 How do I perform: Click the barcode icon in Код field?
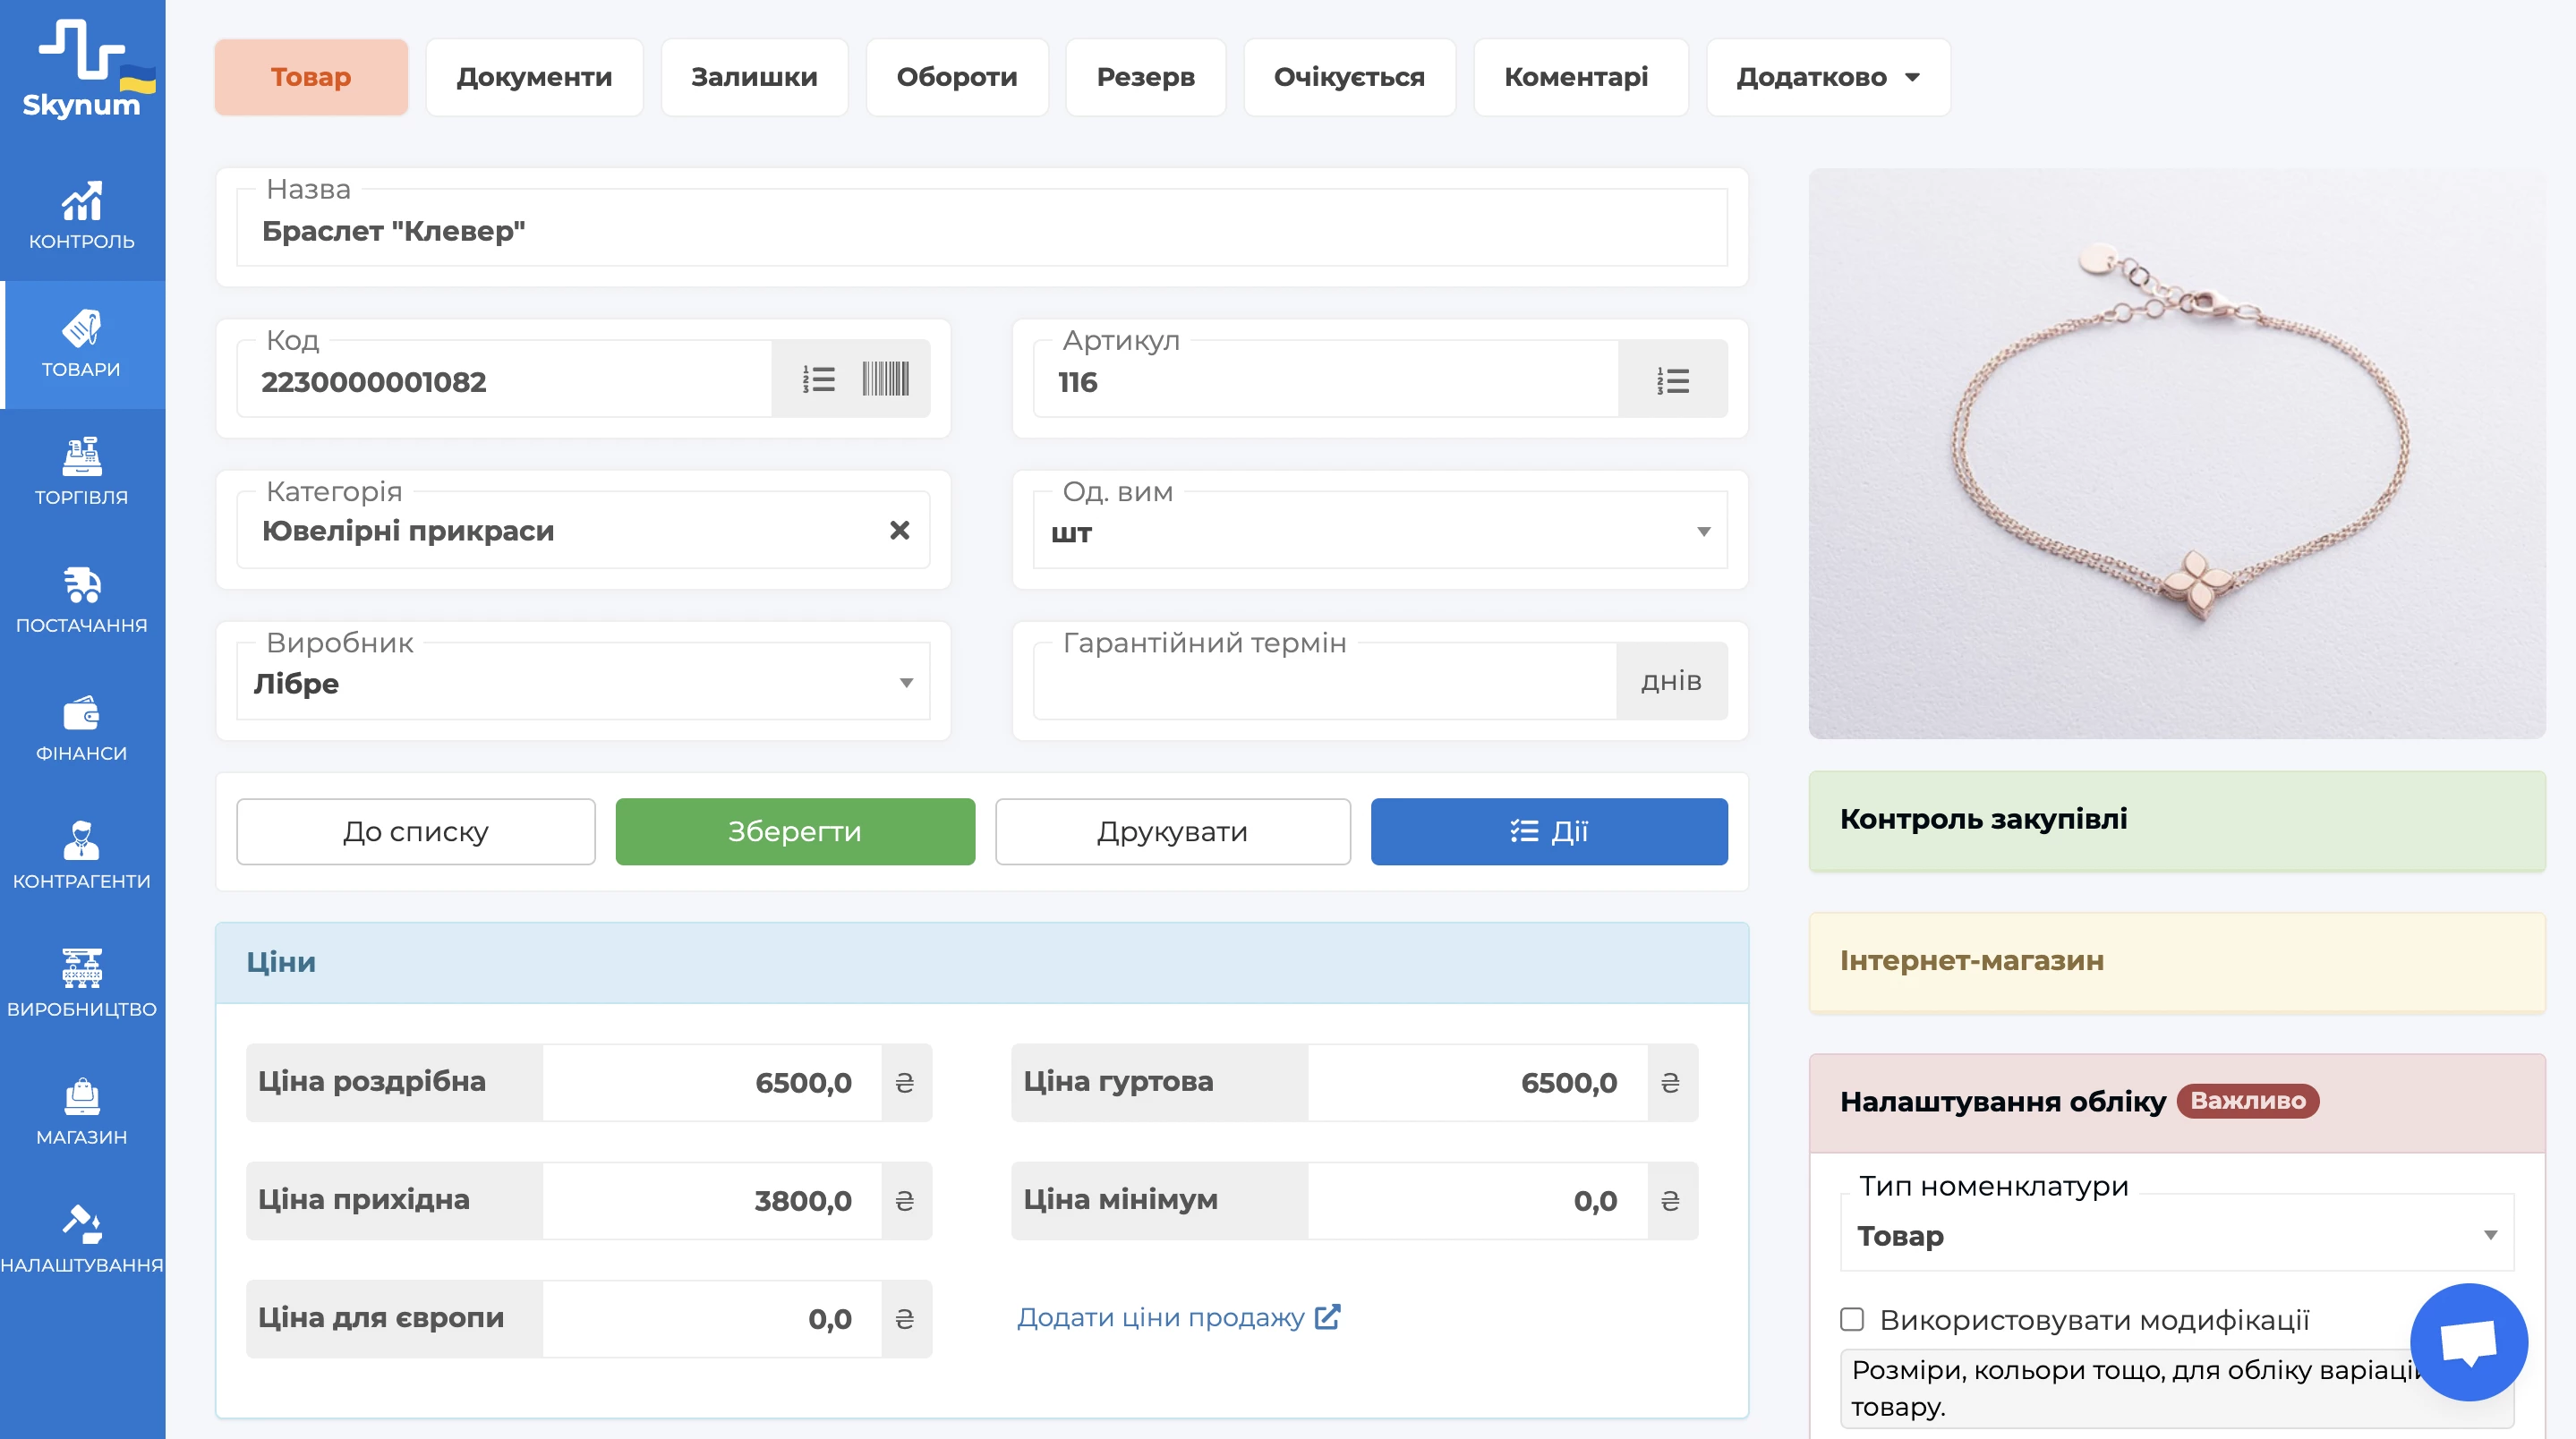[885, 380]
